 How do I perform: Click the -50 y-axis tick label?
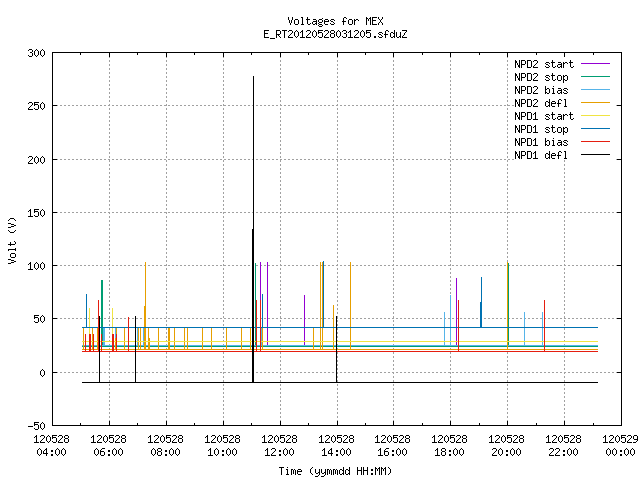[x=36, y=426]
